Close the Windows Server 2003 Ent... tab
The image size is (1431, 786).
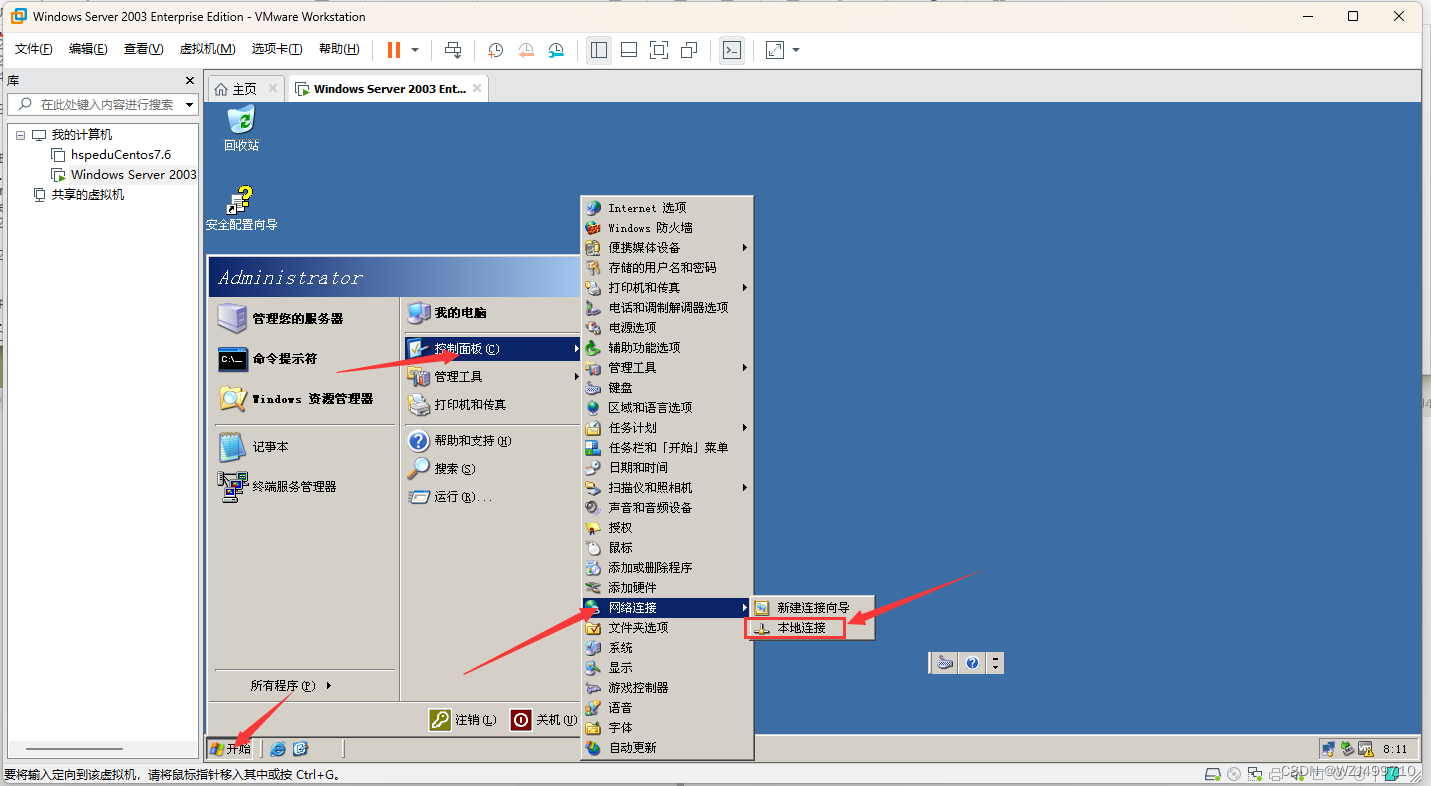pos(477,88)
